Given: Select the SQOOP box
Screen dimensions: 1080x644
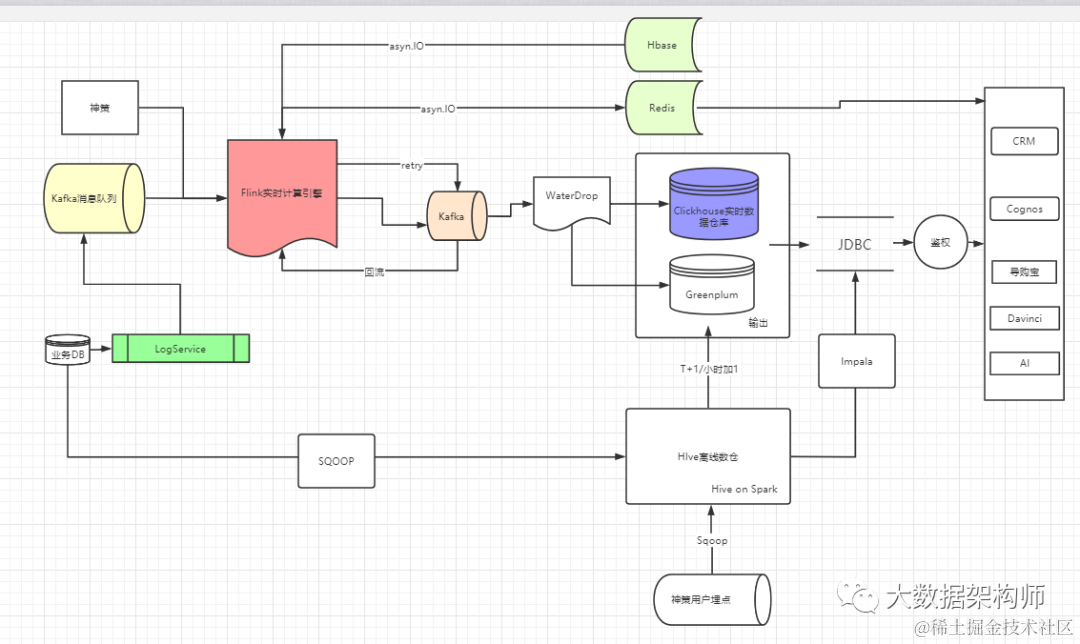Looking at the screenshot, I should point(336,461).
